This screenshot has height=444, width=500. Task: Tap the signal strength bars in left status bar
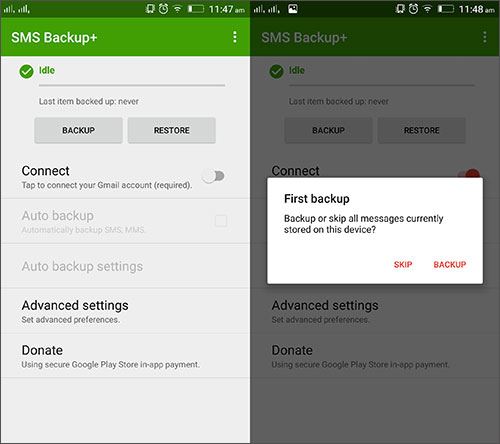pyautogui.click(x=17, y=9)
